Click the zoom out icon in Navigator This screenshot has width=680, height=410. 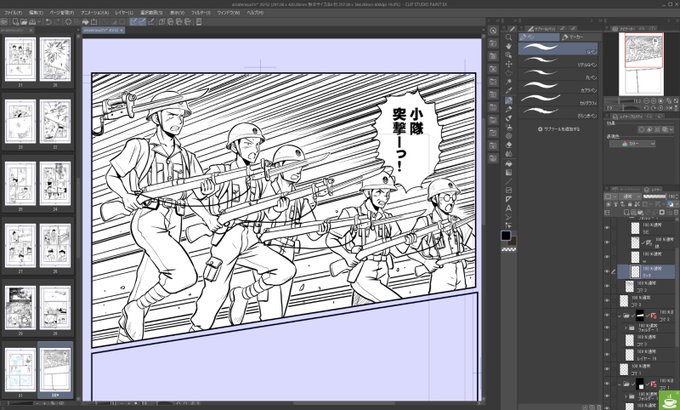(x=646, y=101)
